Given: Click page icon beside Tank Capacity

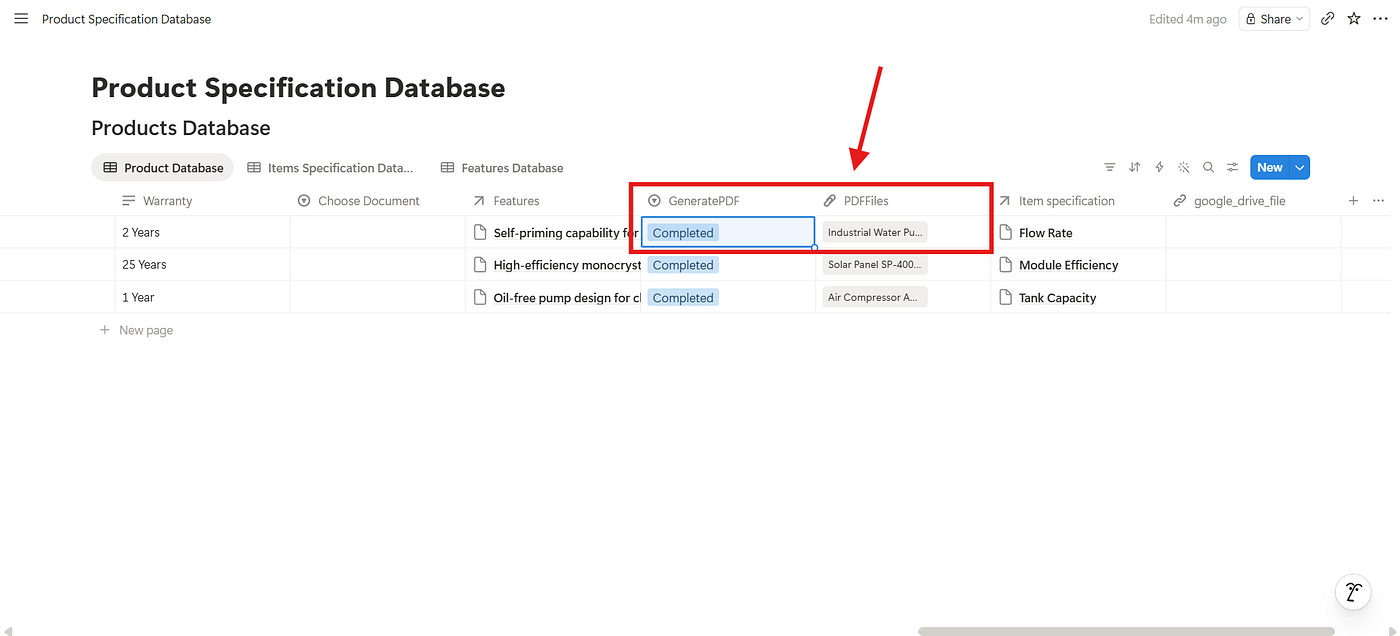Looking at the screenshot, I should [x=1005, y=297].
